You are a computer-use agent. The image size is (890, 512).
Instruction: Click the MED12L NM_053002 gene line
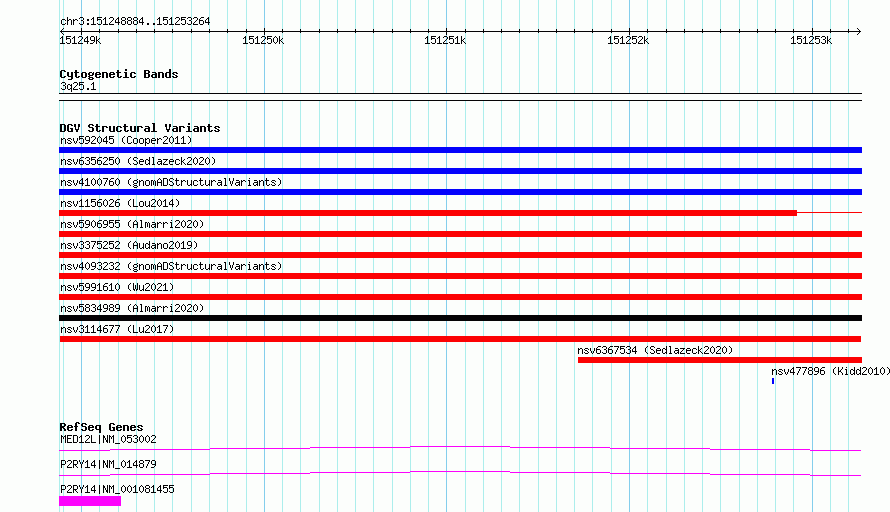(460, 448)
